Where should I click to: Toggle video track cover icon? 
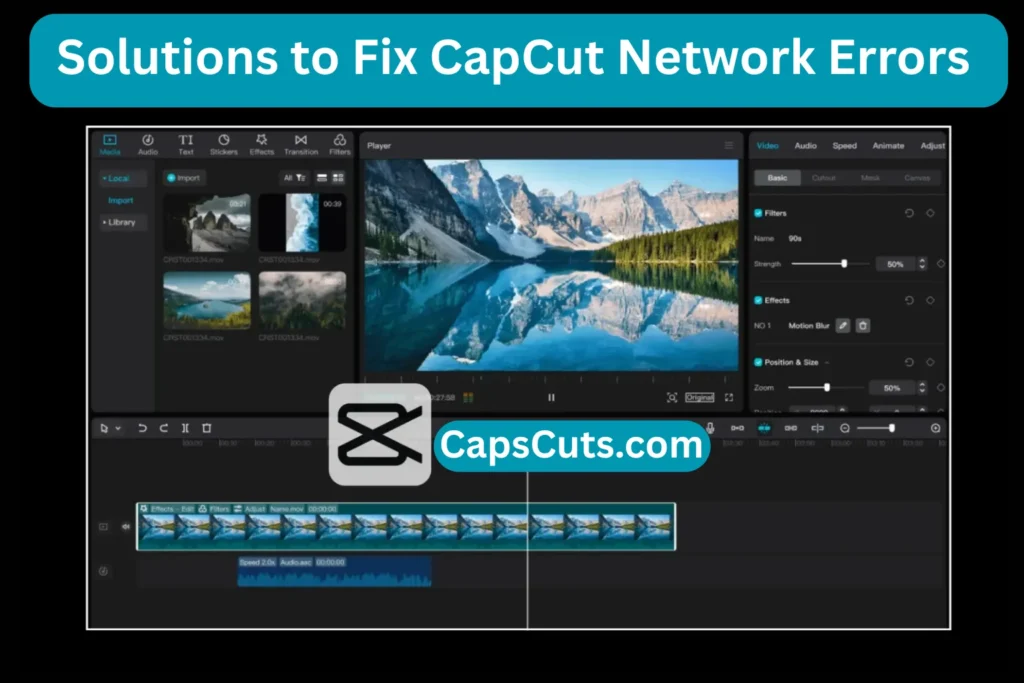point(103,526)
